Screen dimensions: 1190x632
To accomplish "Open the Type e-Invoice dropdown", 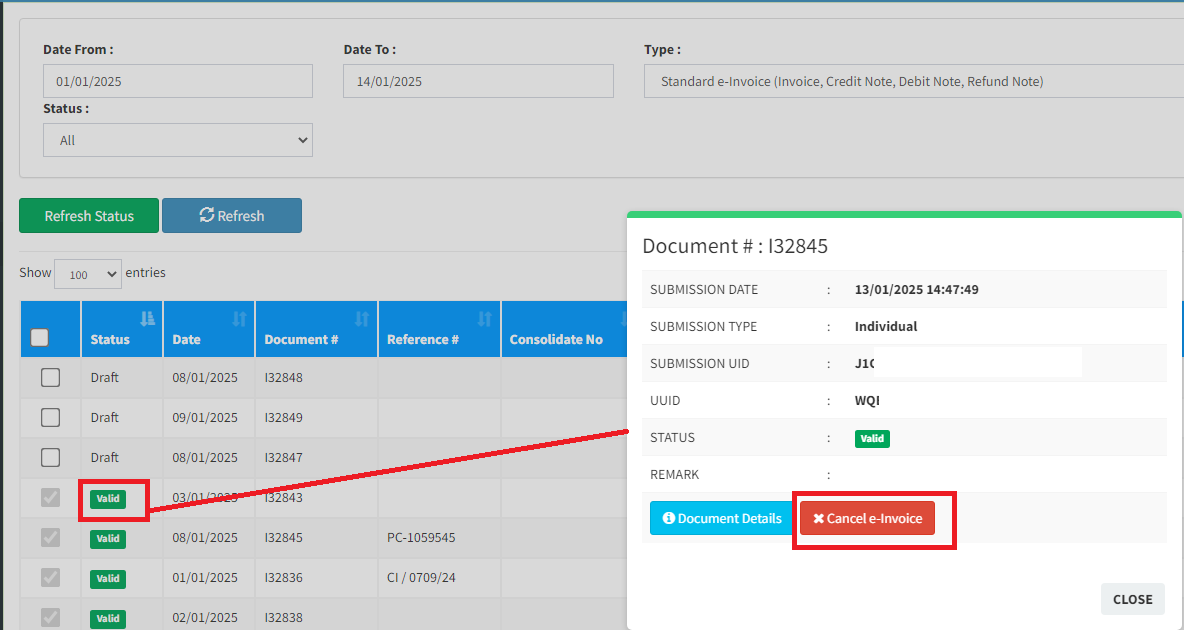I will click(914, 82).
